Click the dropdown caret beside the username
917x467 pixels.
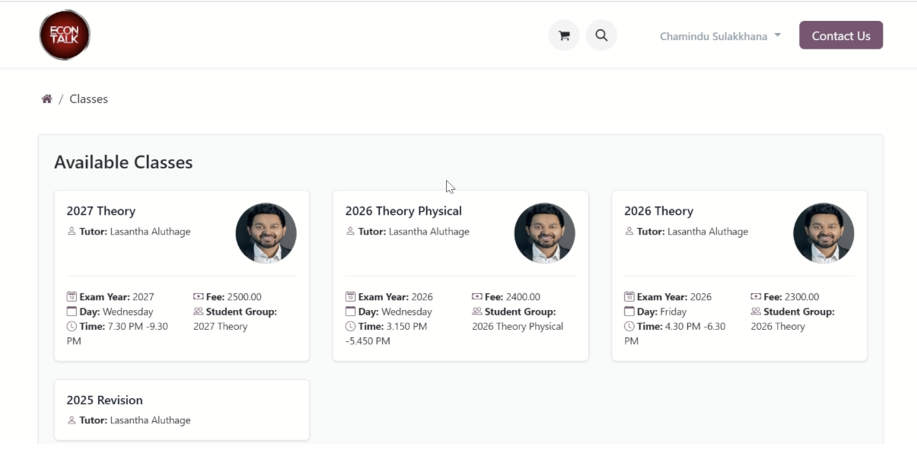778,36
